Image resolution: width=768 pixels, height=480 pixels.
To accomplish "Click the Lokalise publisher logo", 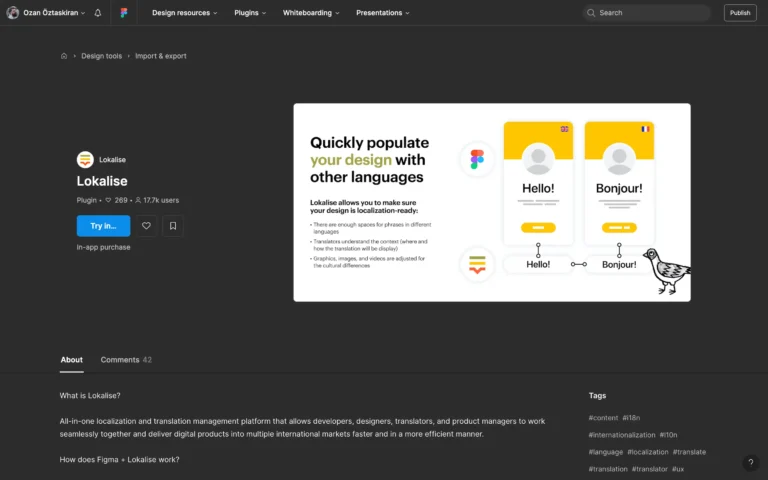I will pos(85,160).
